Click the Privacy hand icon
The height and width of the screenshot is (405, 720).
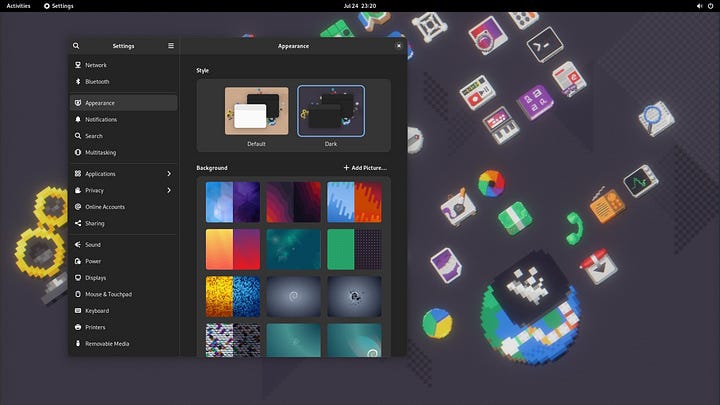pyautogui.click(x=78, y=190)
